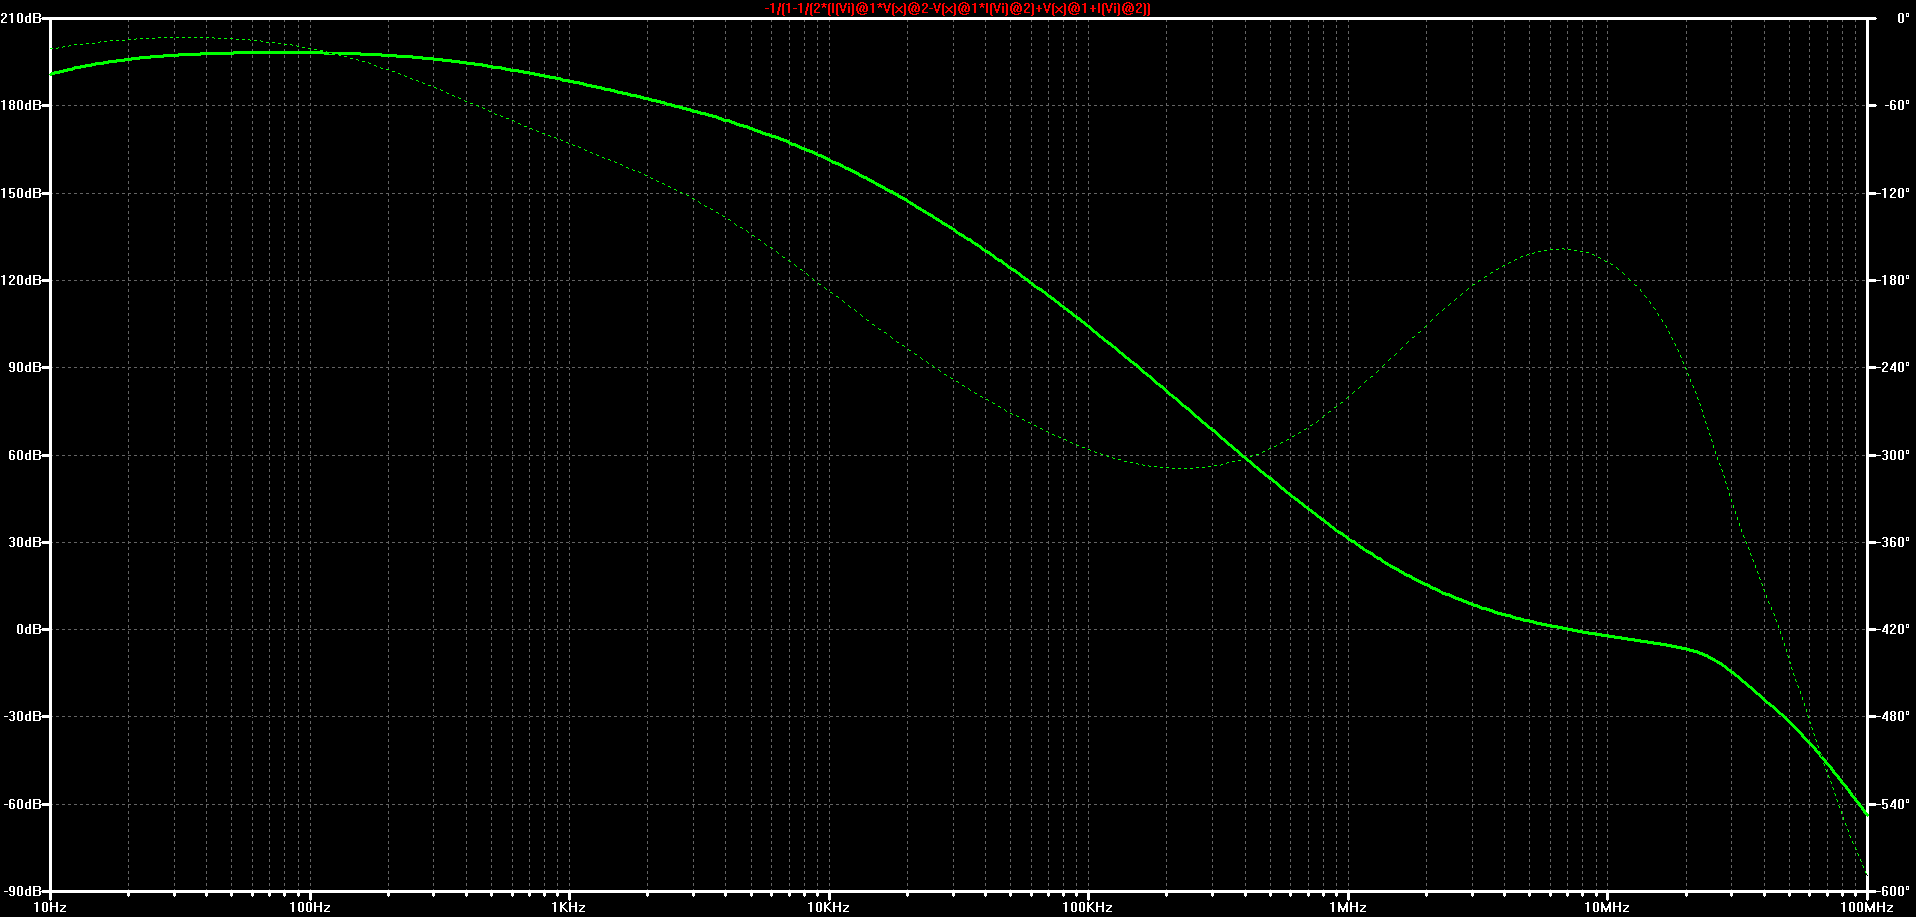Click the 100Hz frequency axis label
Viewport: 1916px width, 917px height.
310,907
